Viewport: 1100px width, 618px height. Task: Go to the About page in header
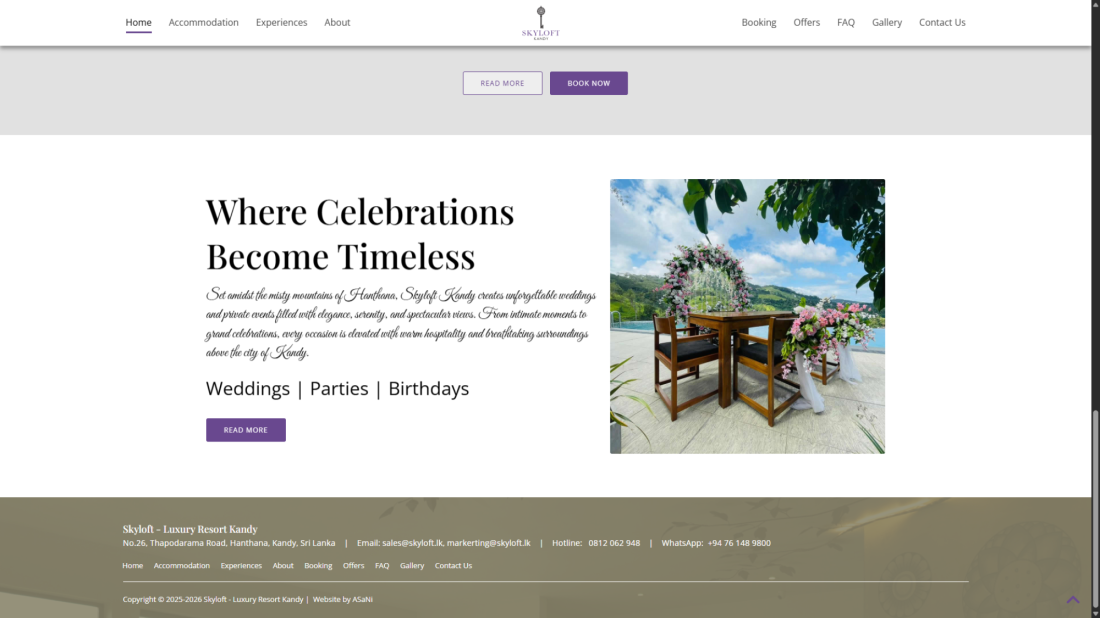(x=337, y=22)
